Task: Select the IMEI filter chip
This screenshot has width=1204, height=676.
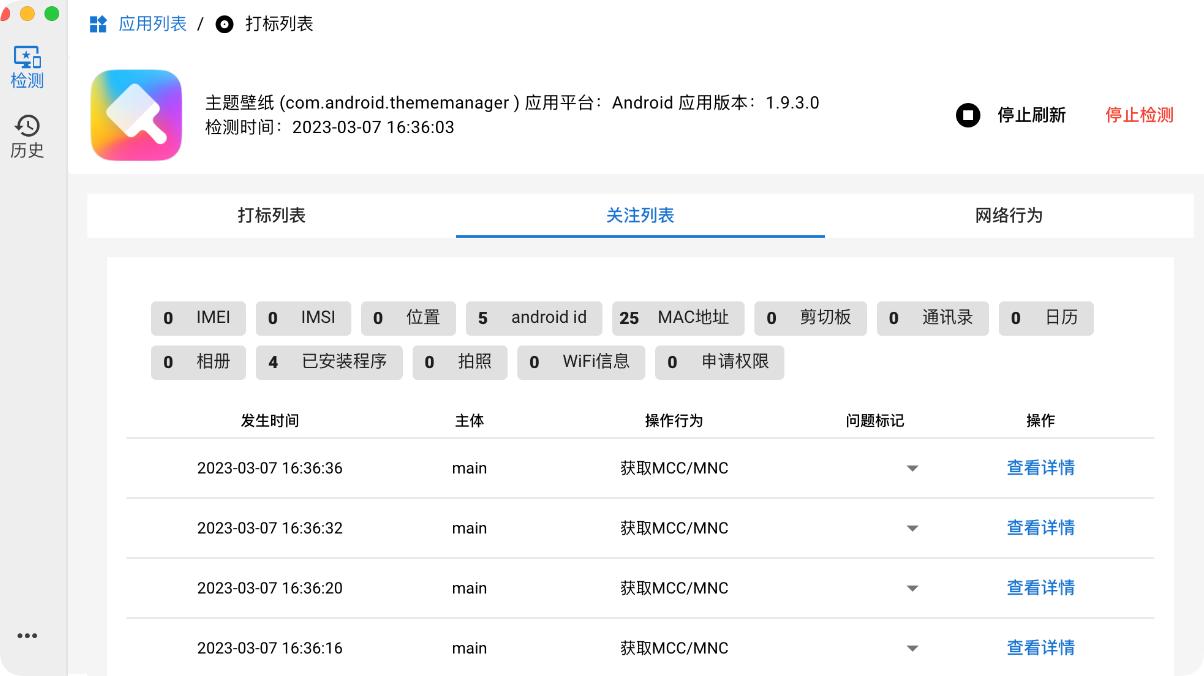Action: pos(198,318)
